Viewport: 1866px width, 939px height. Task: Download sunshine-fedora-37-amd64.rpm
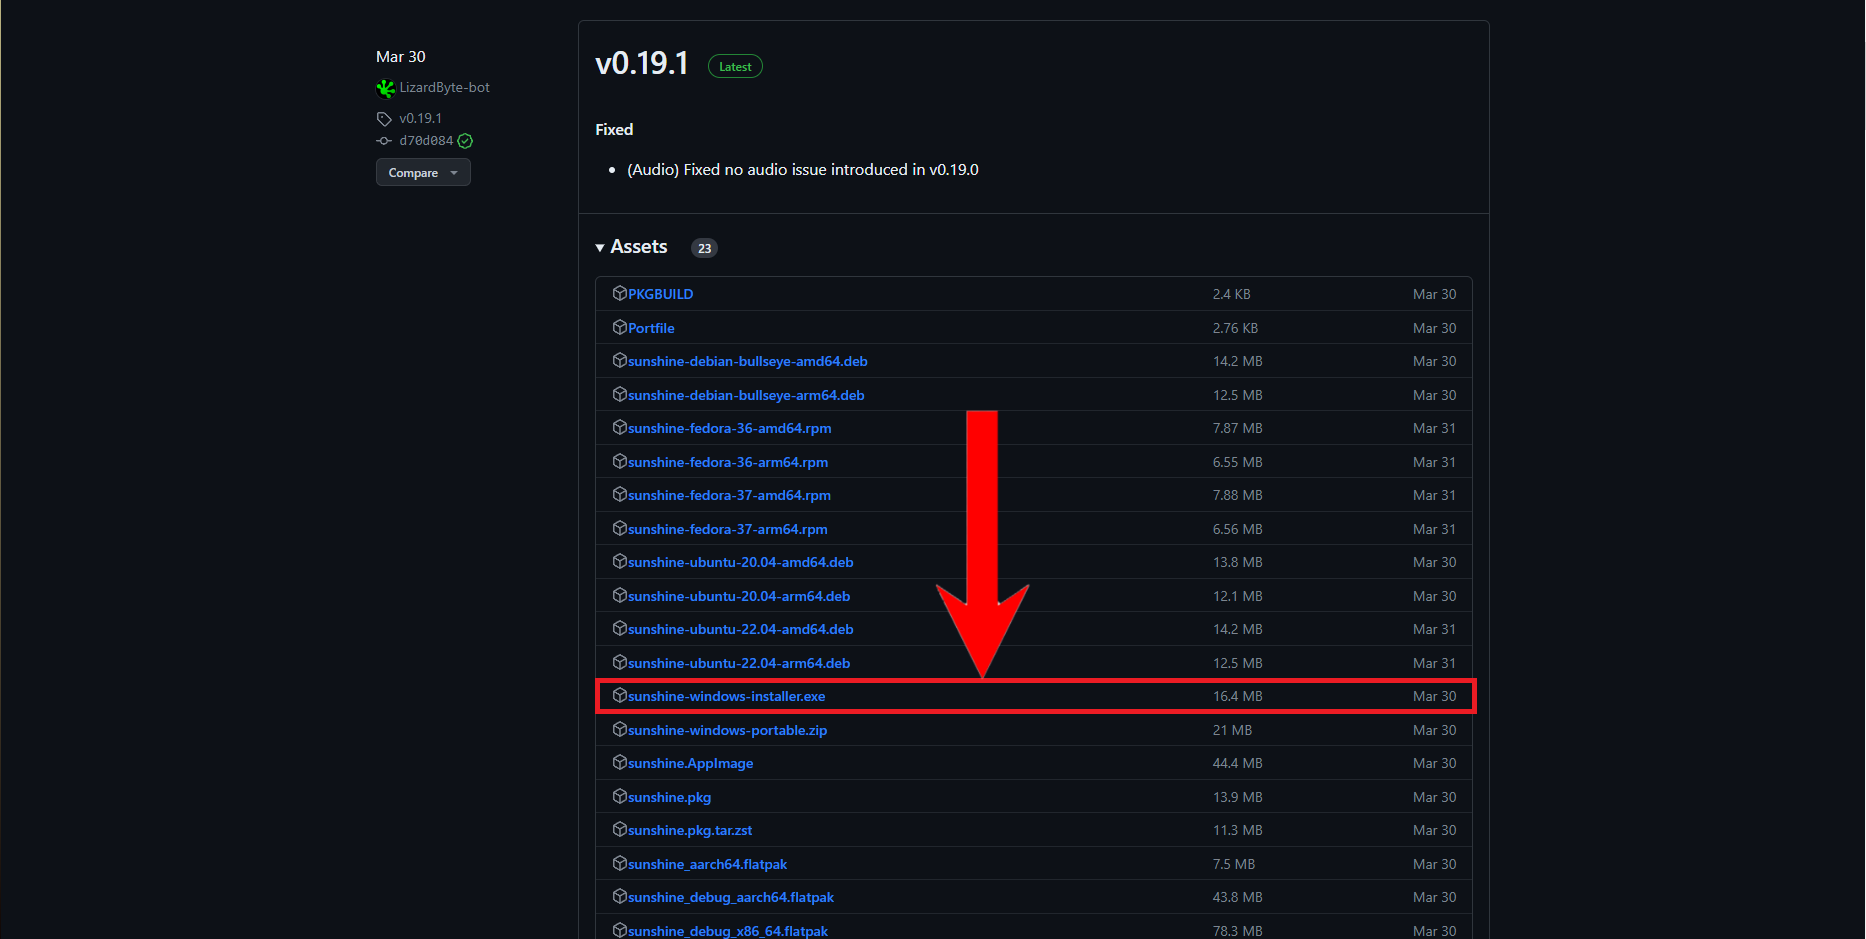click(x=730, y=495)
